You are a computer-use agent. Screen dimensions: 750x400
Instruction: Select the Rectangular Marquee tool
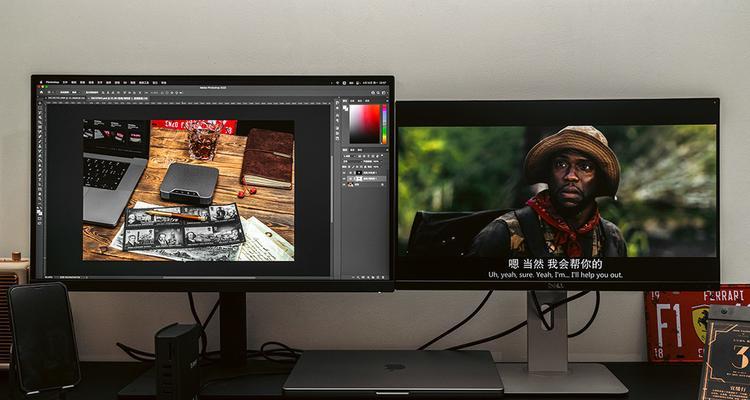point(40,107)
